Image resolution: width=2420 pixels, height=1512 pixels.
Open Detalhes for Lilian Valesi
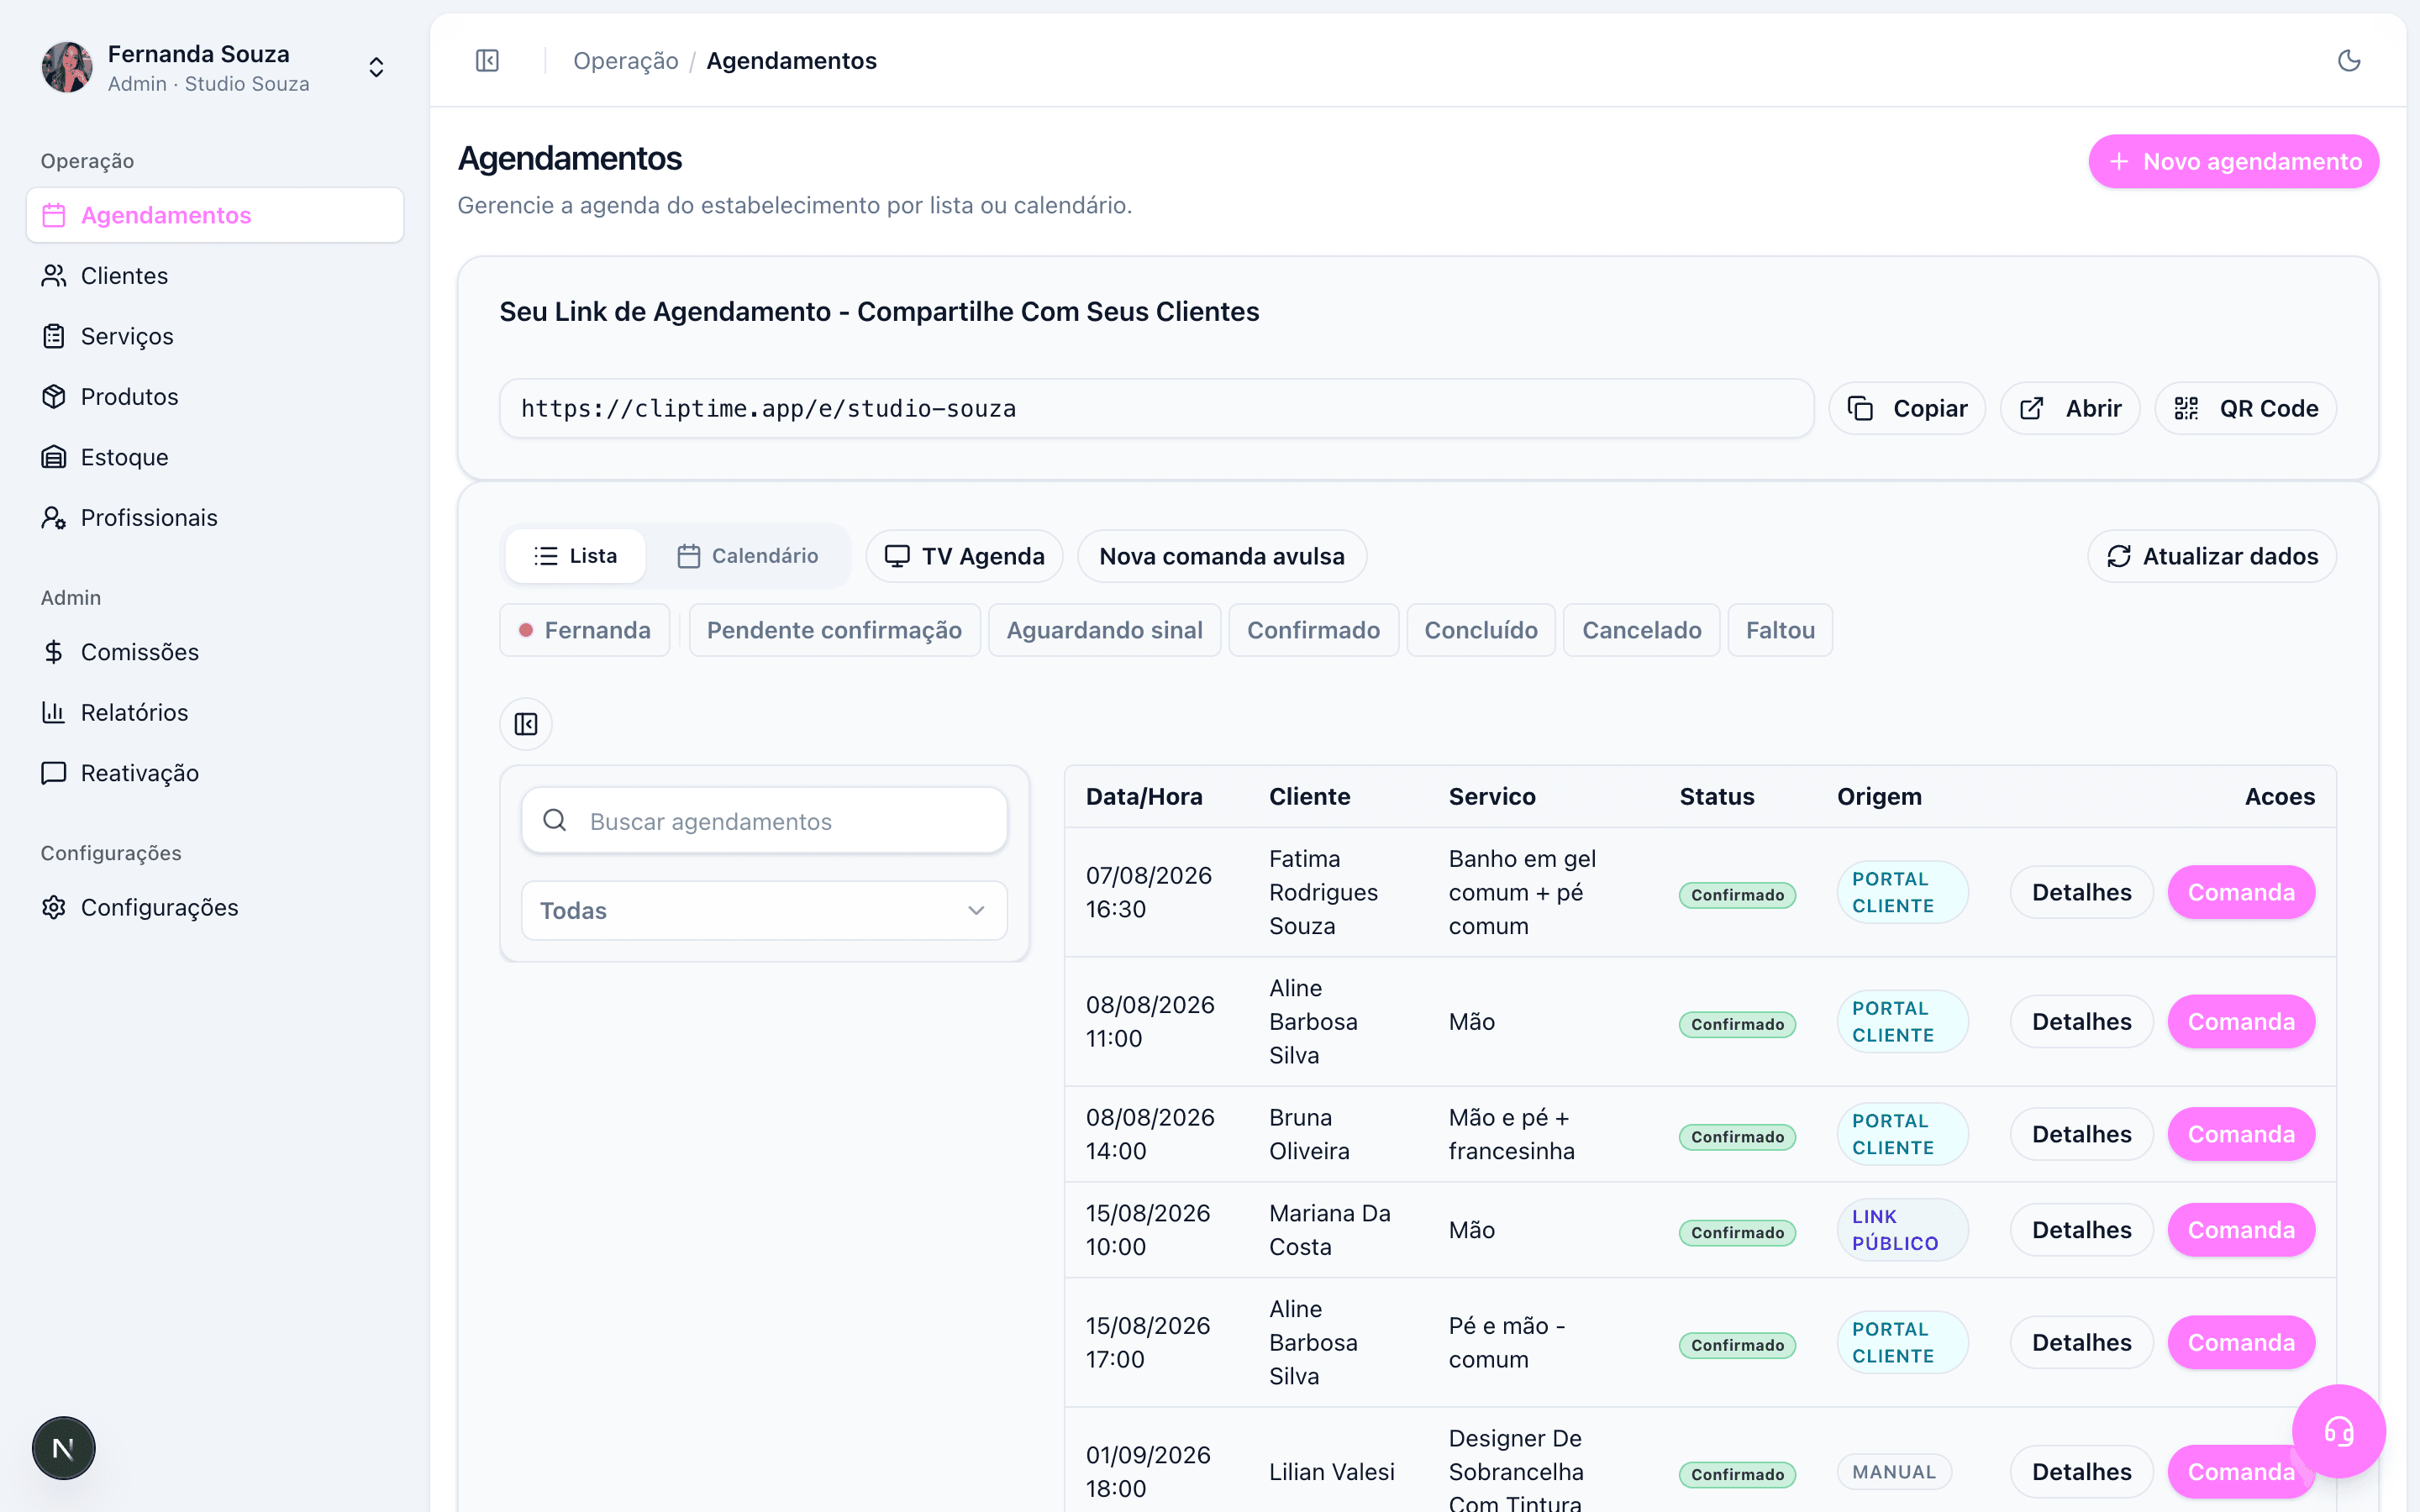click(2081, 1472)
